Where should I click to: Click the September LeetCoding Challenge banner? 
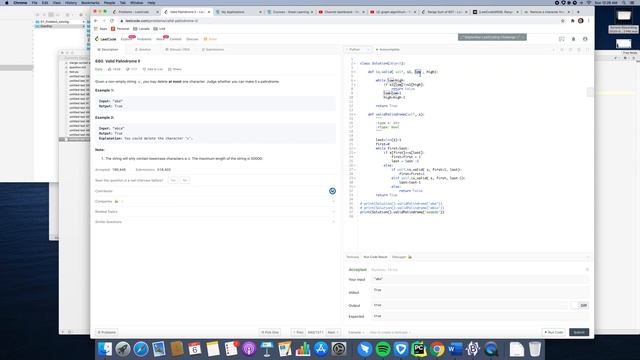click(x=492, y=37)
